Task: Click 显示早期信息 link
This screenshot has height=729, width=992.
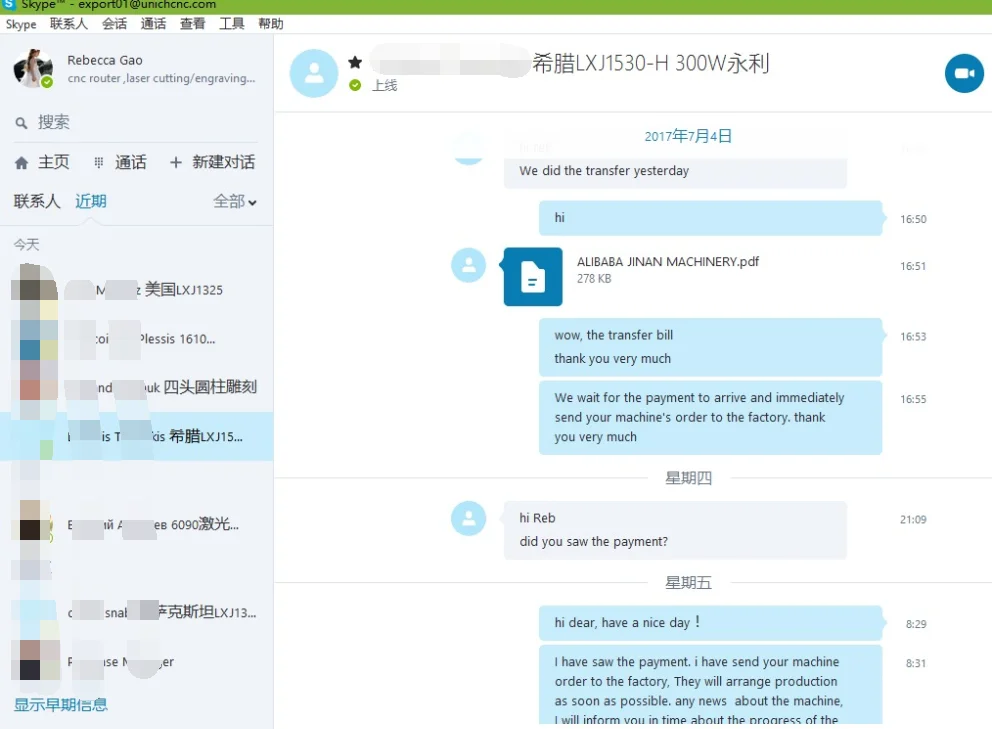Action: 61,704
